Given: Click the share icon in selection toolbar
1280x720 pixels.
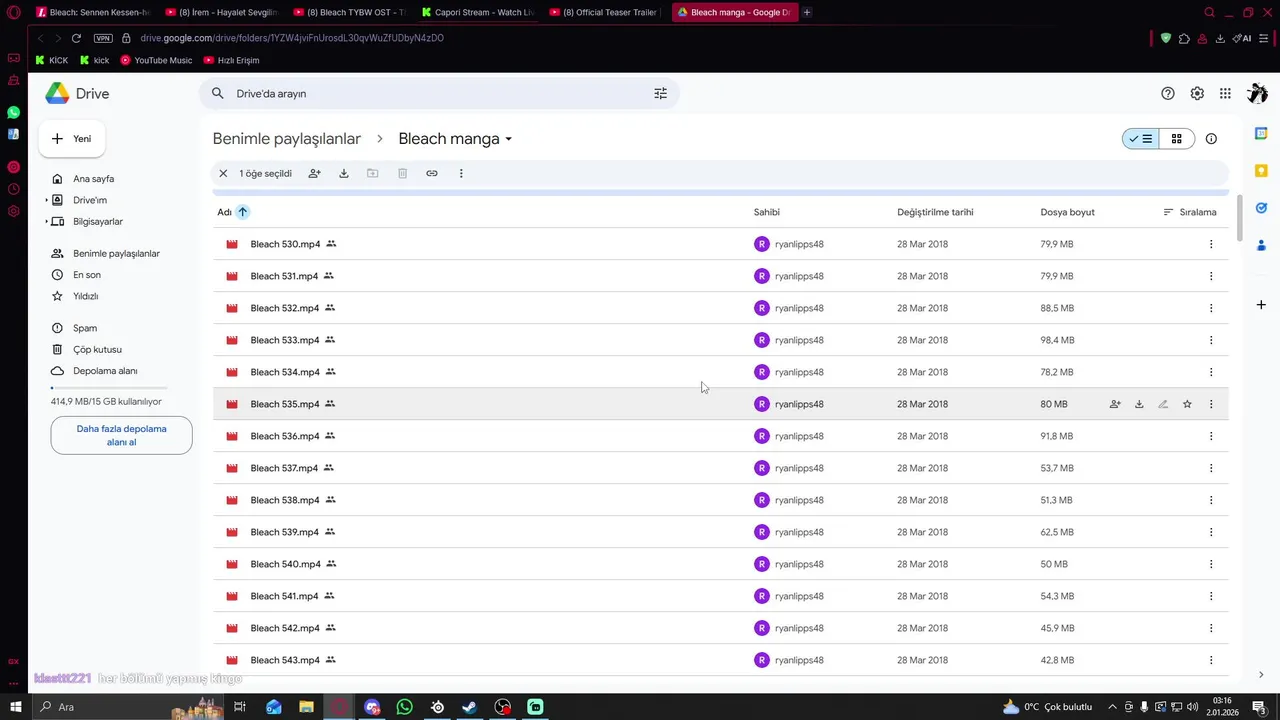Looking at the screenshot, I should pos(314,173).
